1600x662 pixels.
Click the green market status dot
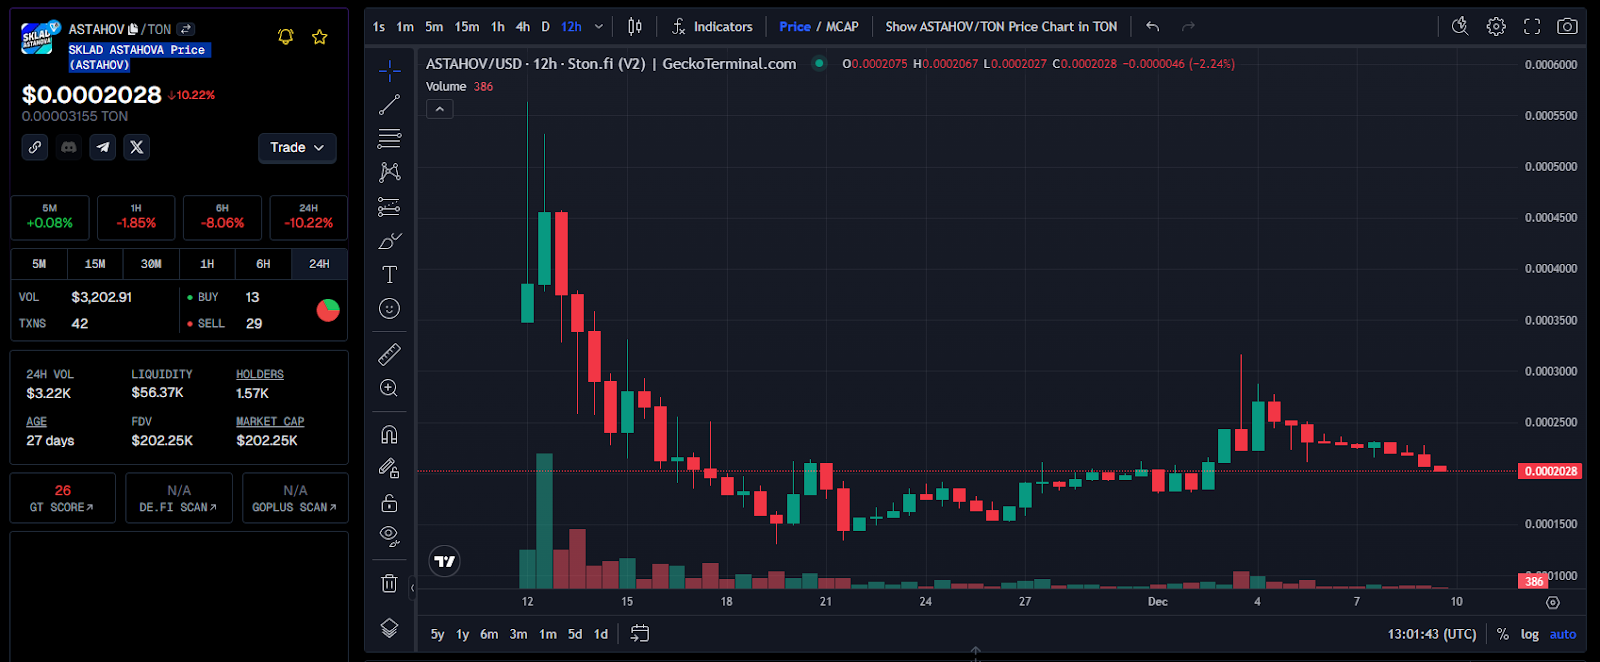pos(819,64)
